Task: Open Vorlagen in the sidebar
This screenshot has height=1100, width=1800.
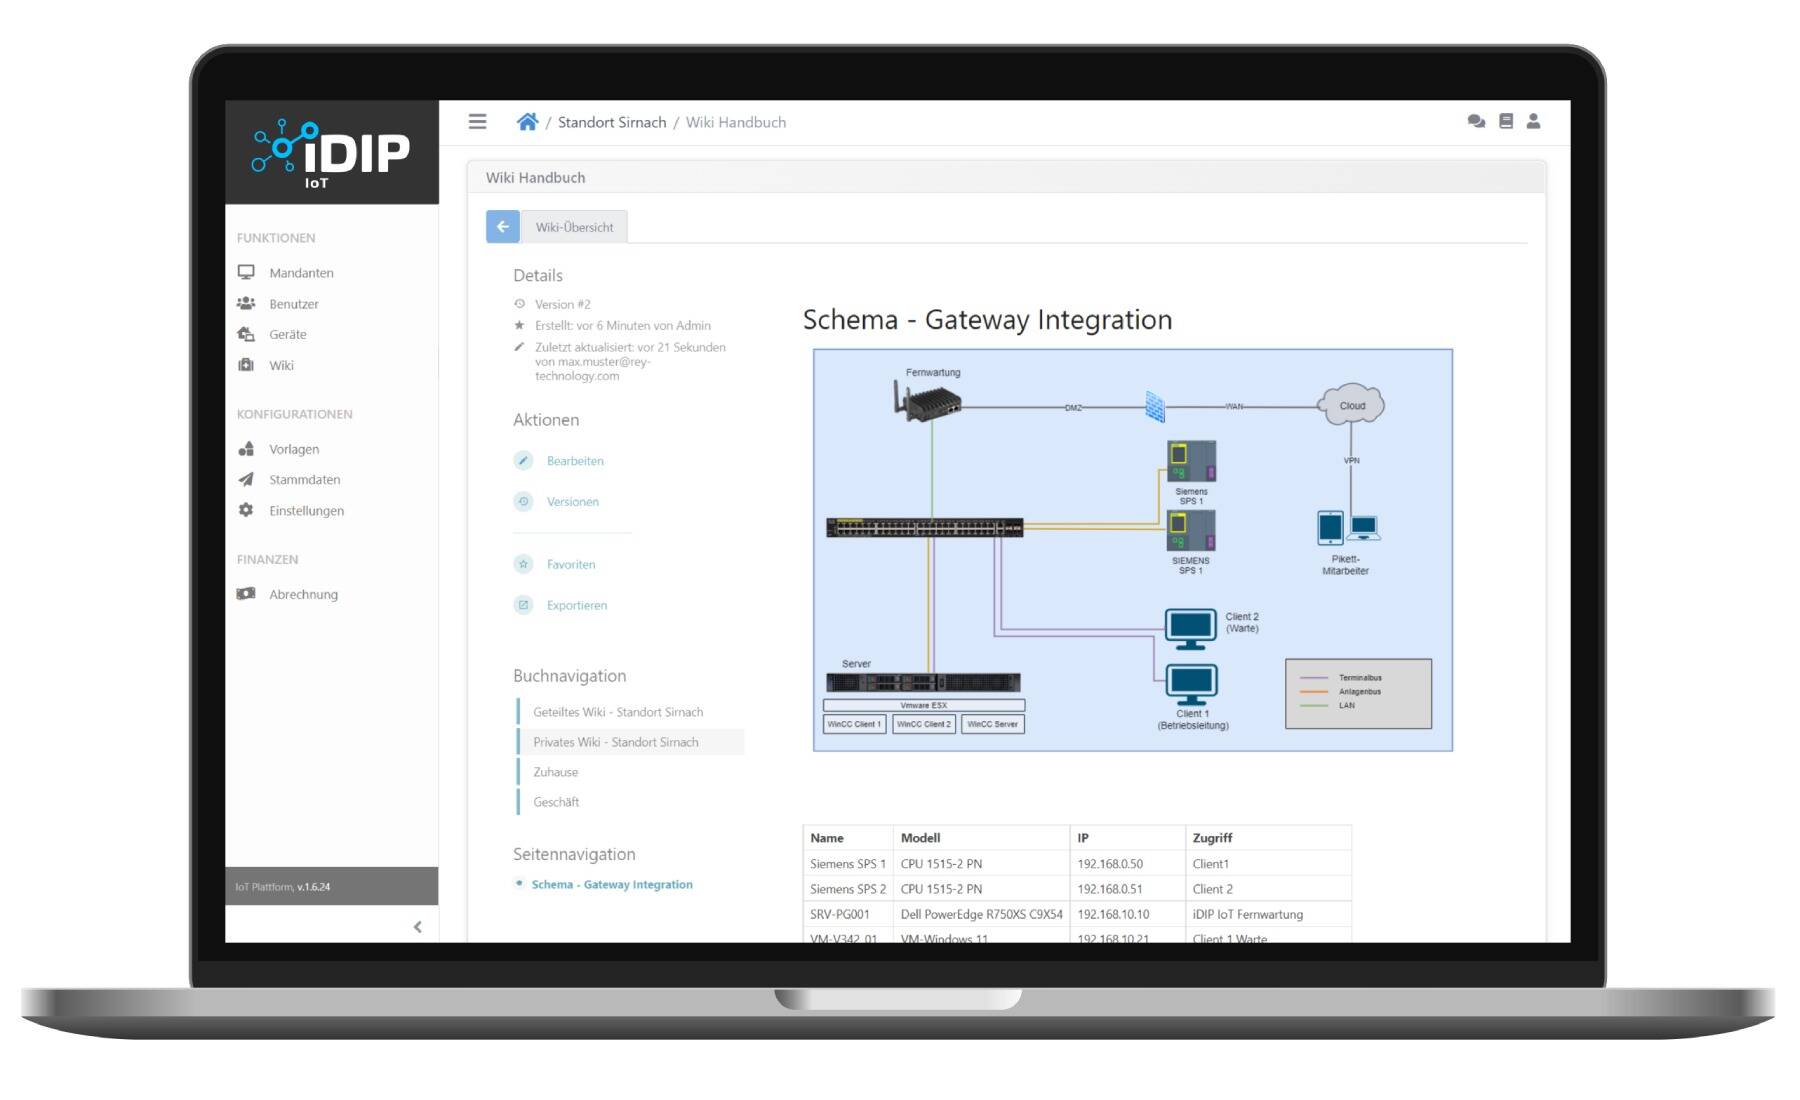Action: point(294,449)
